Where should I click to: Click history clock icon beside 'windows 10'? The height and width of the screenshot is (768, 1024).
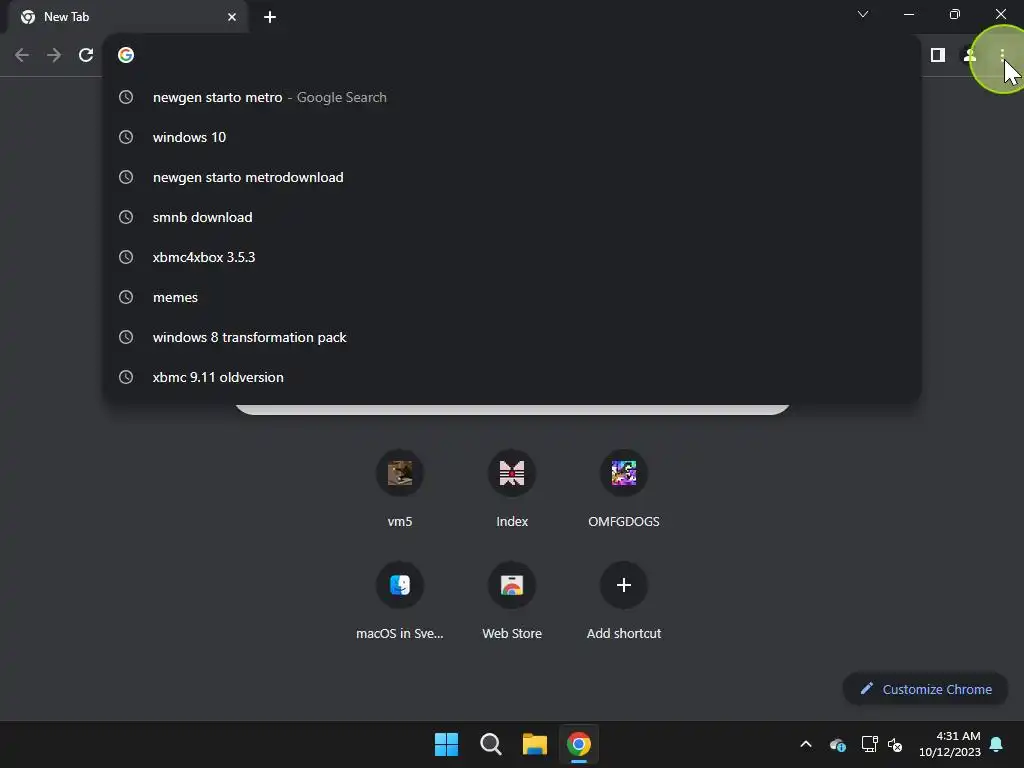click(126, 137)
